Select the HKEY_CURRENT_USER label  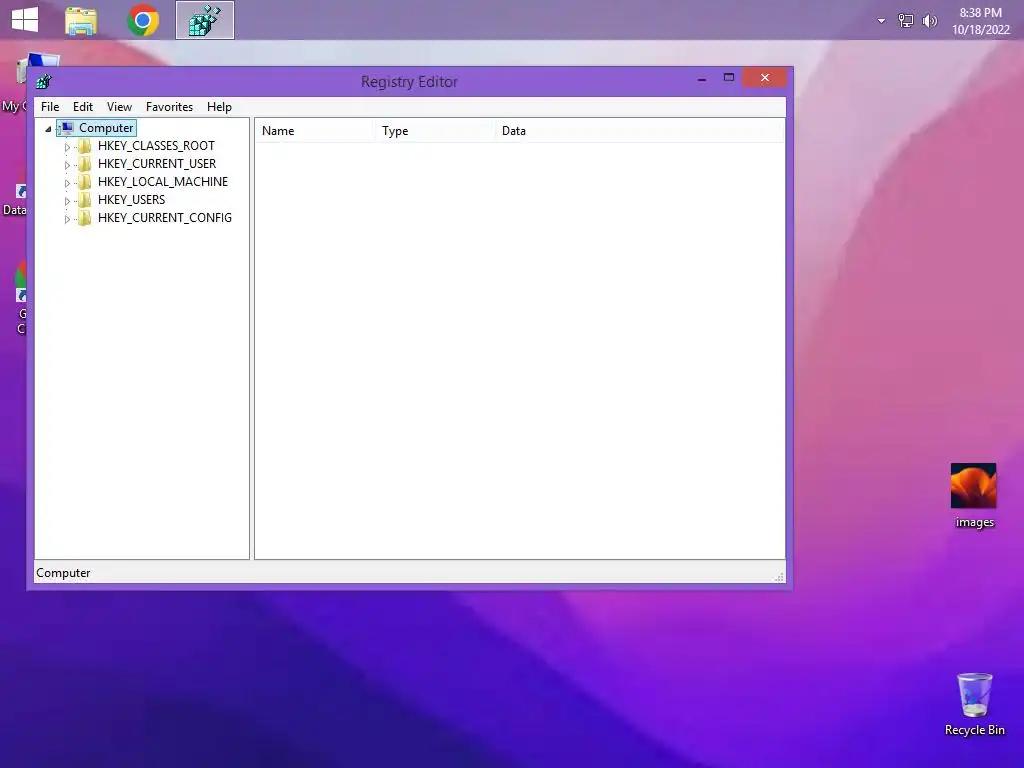point(157,164)
